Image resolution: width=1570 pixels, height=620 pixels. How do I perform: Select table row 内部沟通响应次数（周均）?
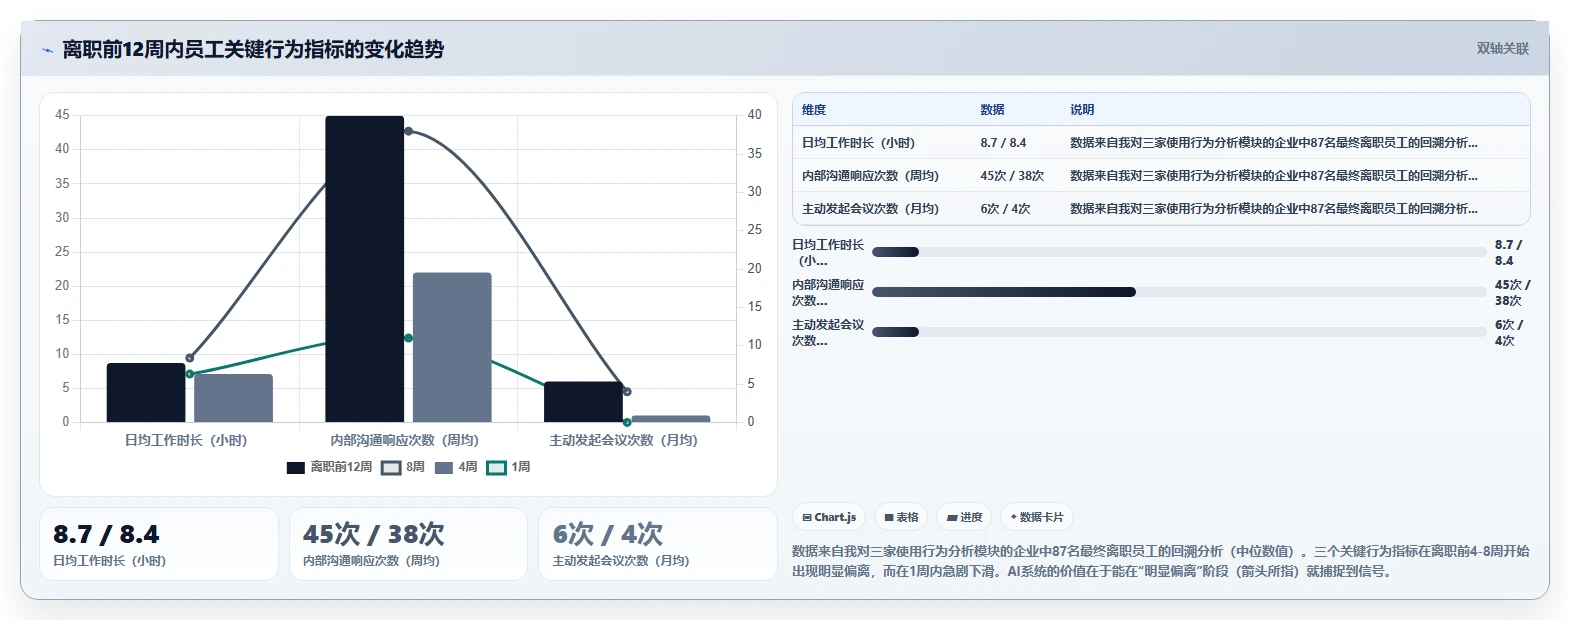[1161, 176]
